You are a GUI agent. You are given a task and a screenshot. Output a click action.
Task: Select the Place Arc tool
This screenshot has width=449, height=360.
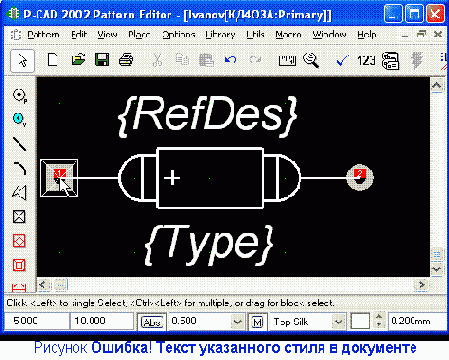(x=19, y=168)
